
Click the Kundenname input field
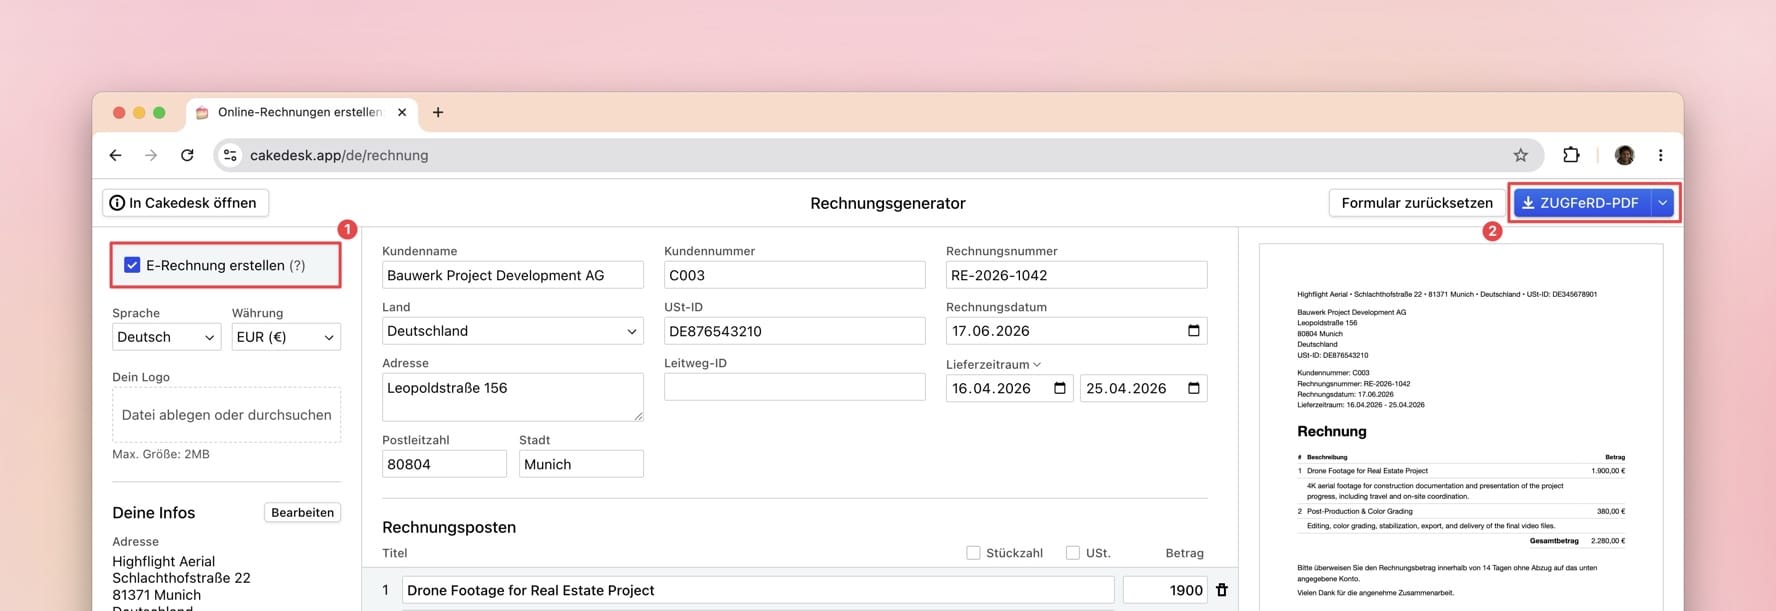(x=512, y=275)
